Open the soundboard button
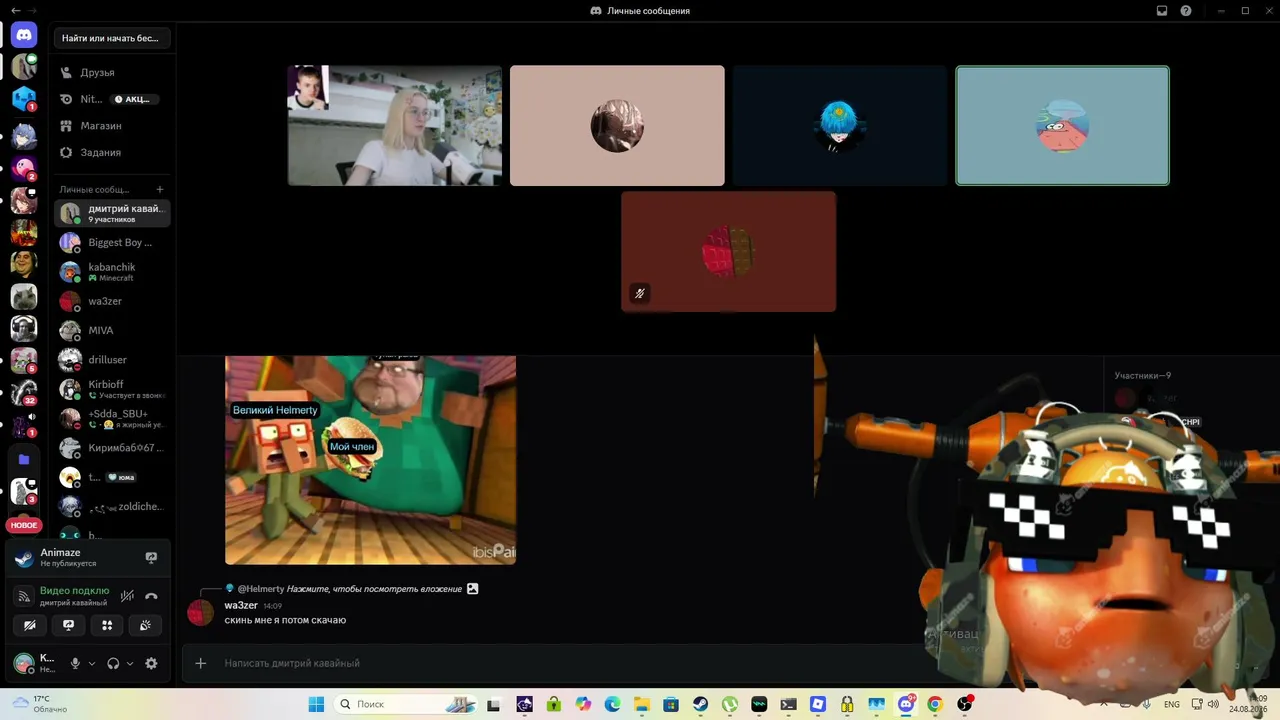 tap(145, 625)
